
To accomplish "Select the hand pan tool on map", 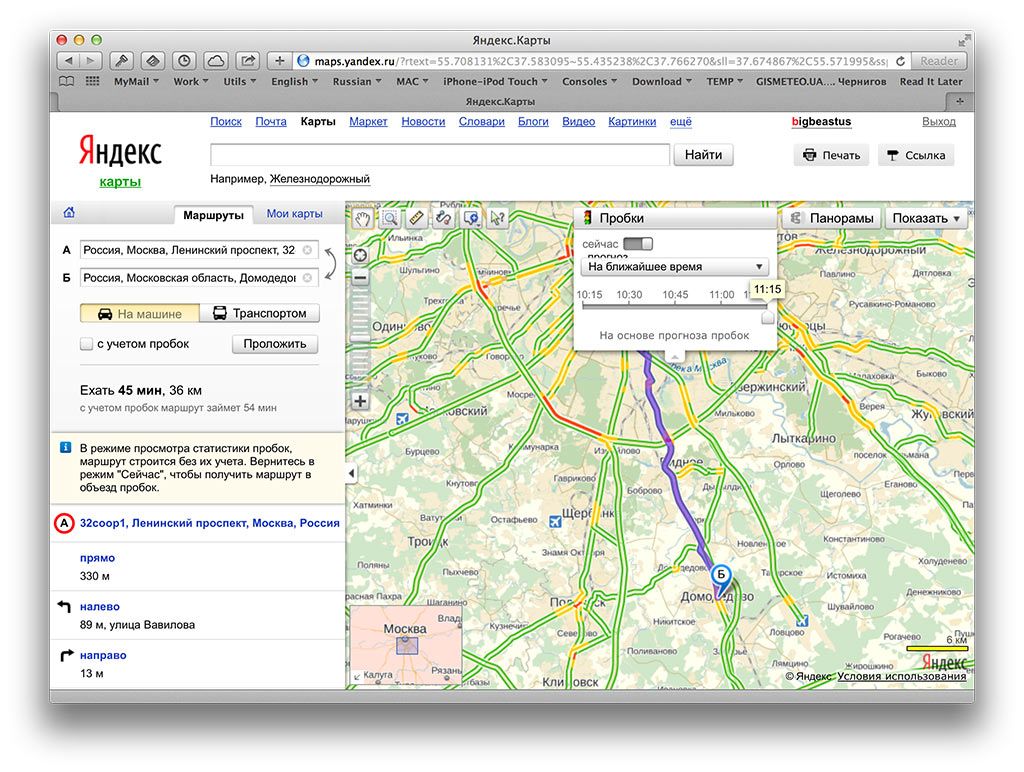I will click(362, 218).
